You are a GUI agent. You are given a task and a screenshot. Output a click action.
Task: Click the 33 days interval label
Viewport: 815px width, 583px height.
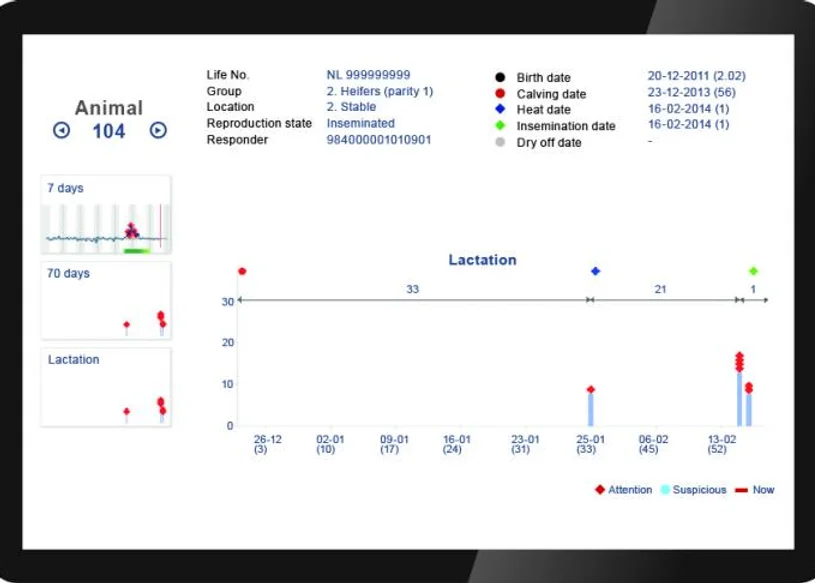pyautogui.click(x=412, y=289)
